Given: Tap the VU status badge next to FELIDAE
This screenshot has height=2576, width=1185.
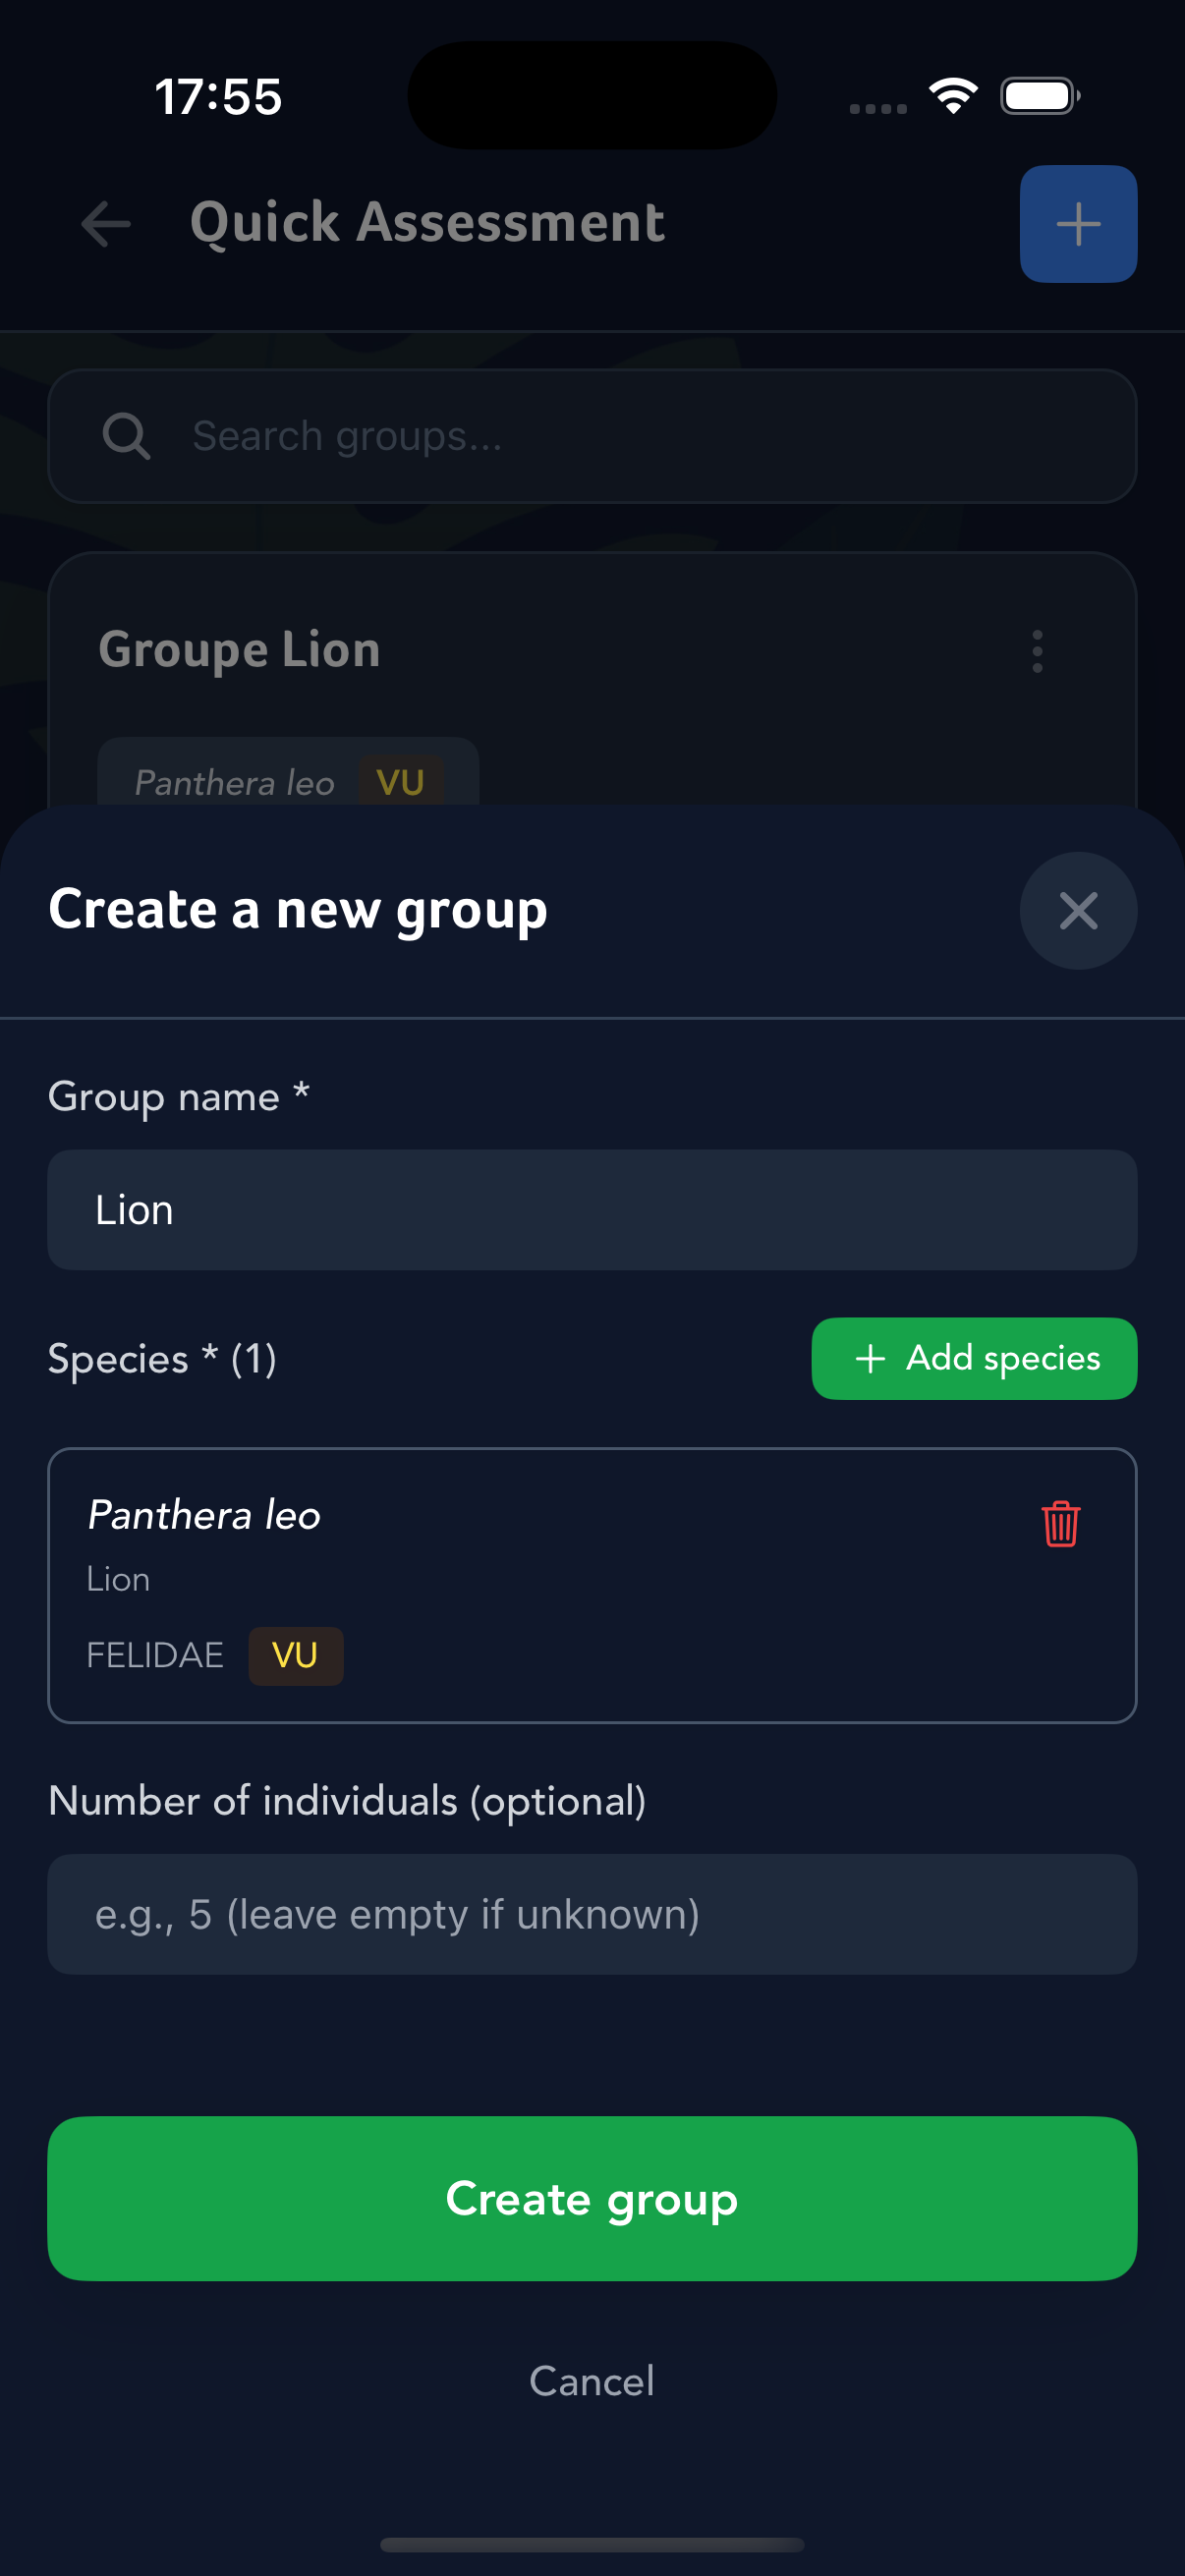Looking at the screenshot, I should [x=295, y=1656].
